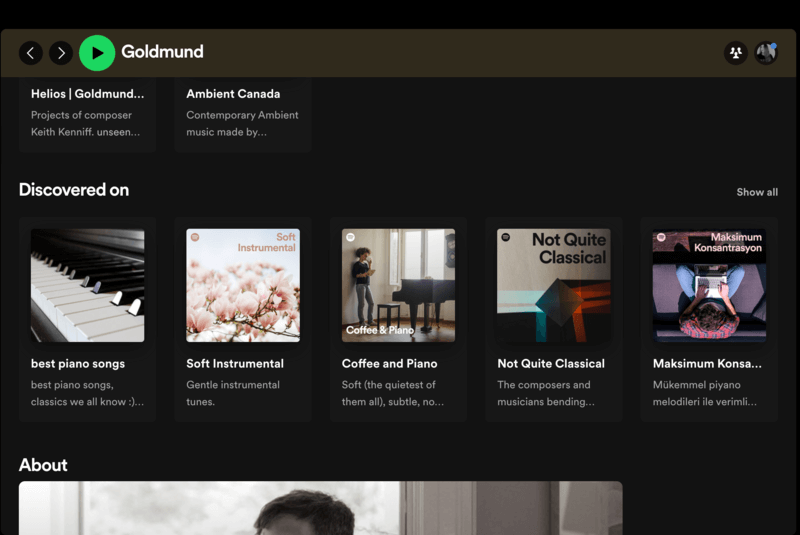Play Goldmund with the green play button
This screenshot has width=800, height=535.
[x=97, y=53]
